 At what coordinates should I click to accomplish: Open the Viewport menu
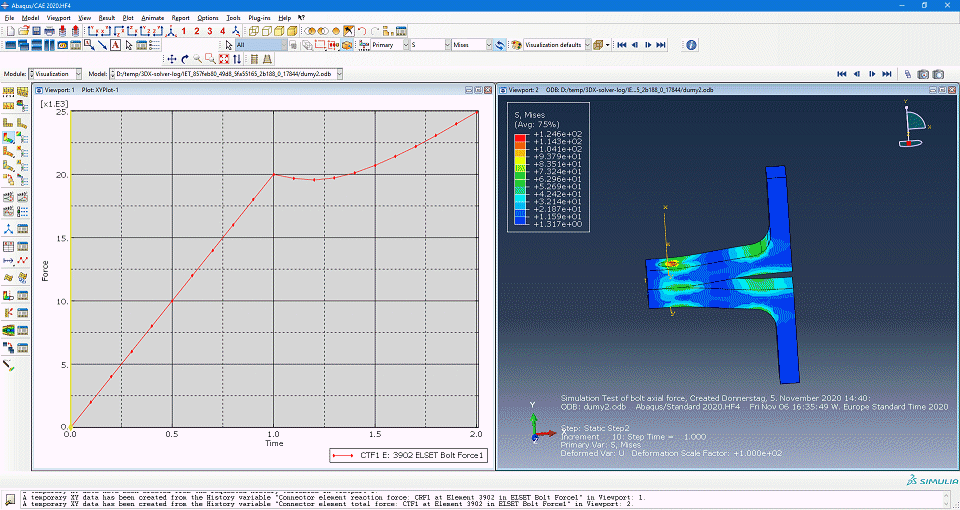(x=59, y=18)
